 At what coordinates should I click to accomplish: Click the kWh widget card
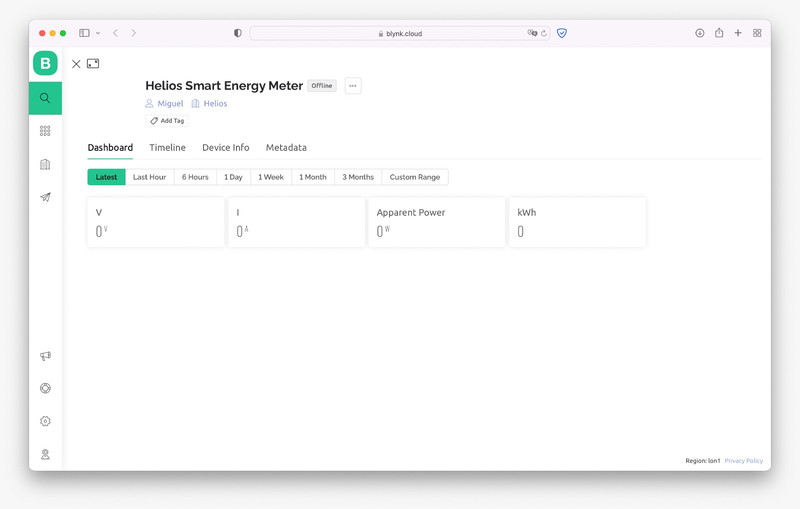(578, 222)
